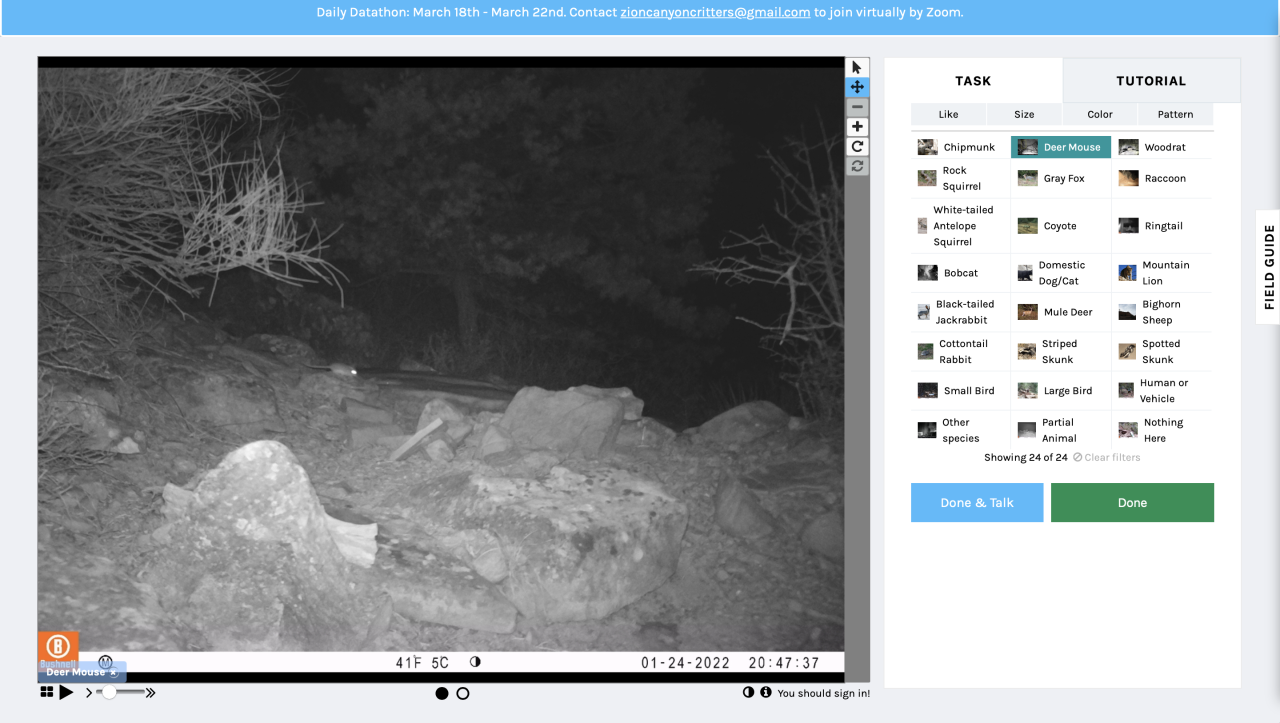Rotate the camera image
The image size is (1280, 723).
tap(857, 147)
